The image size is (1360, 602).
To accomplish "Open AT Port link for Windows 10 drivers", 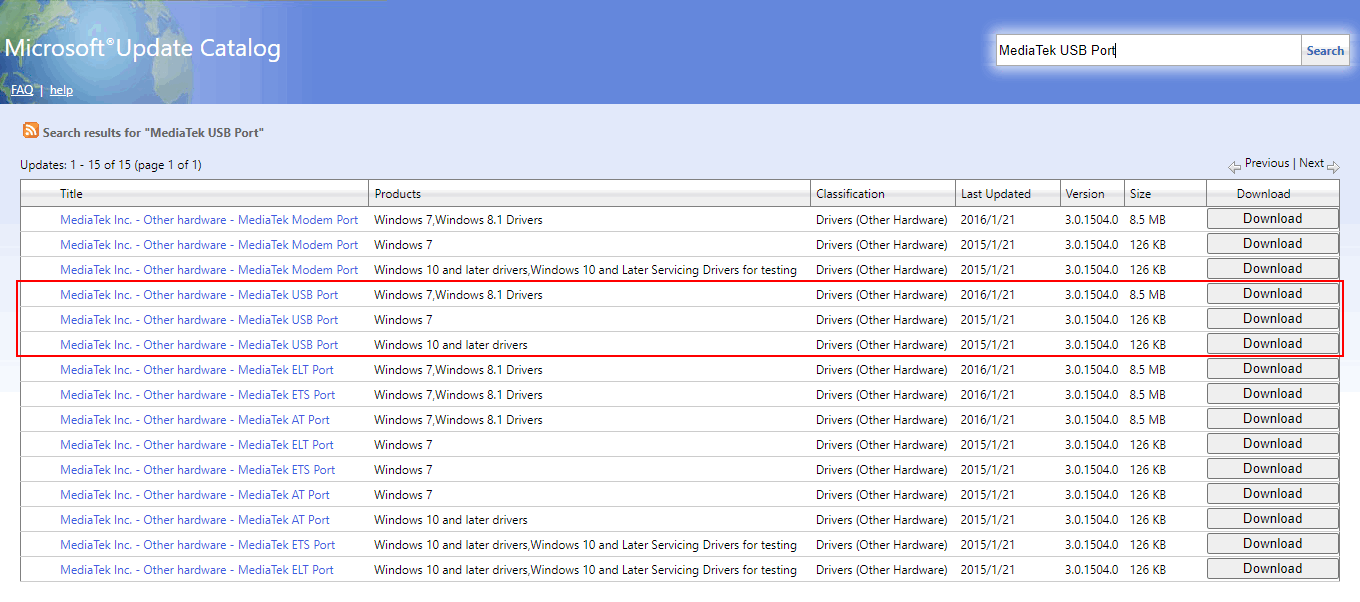I will click(195, 520).
